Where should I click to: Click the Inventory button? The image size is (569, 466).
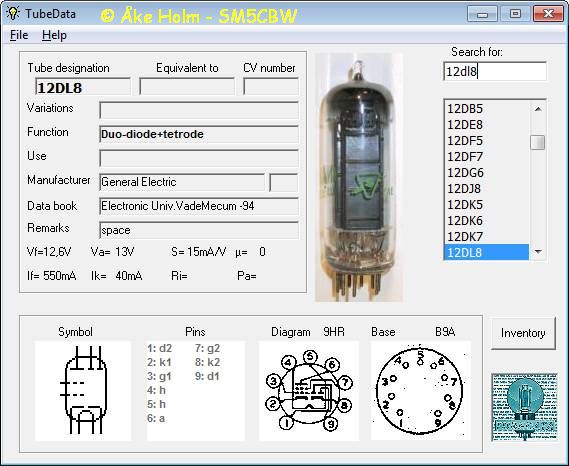coord(523,333)
